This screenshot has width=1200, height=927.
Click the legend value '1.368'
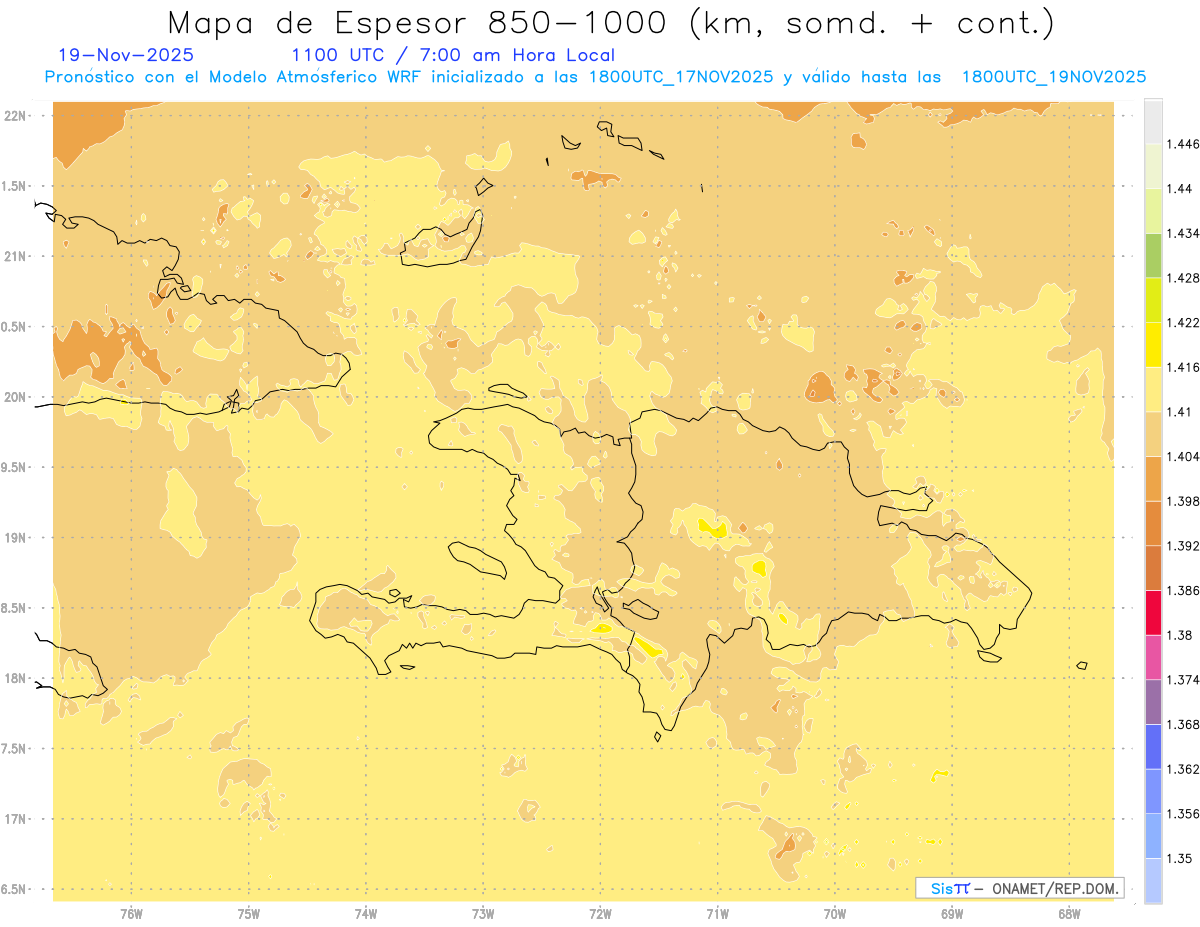[x=1182, y=724]
